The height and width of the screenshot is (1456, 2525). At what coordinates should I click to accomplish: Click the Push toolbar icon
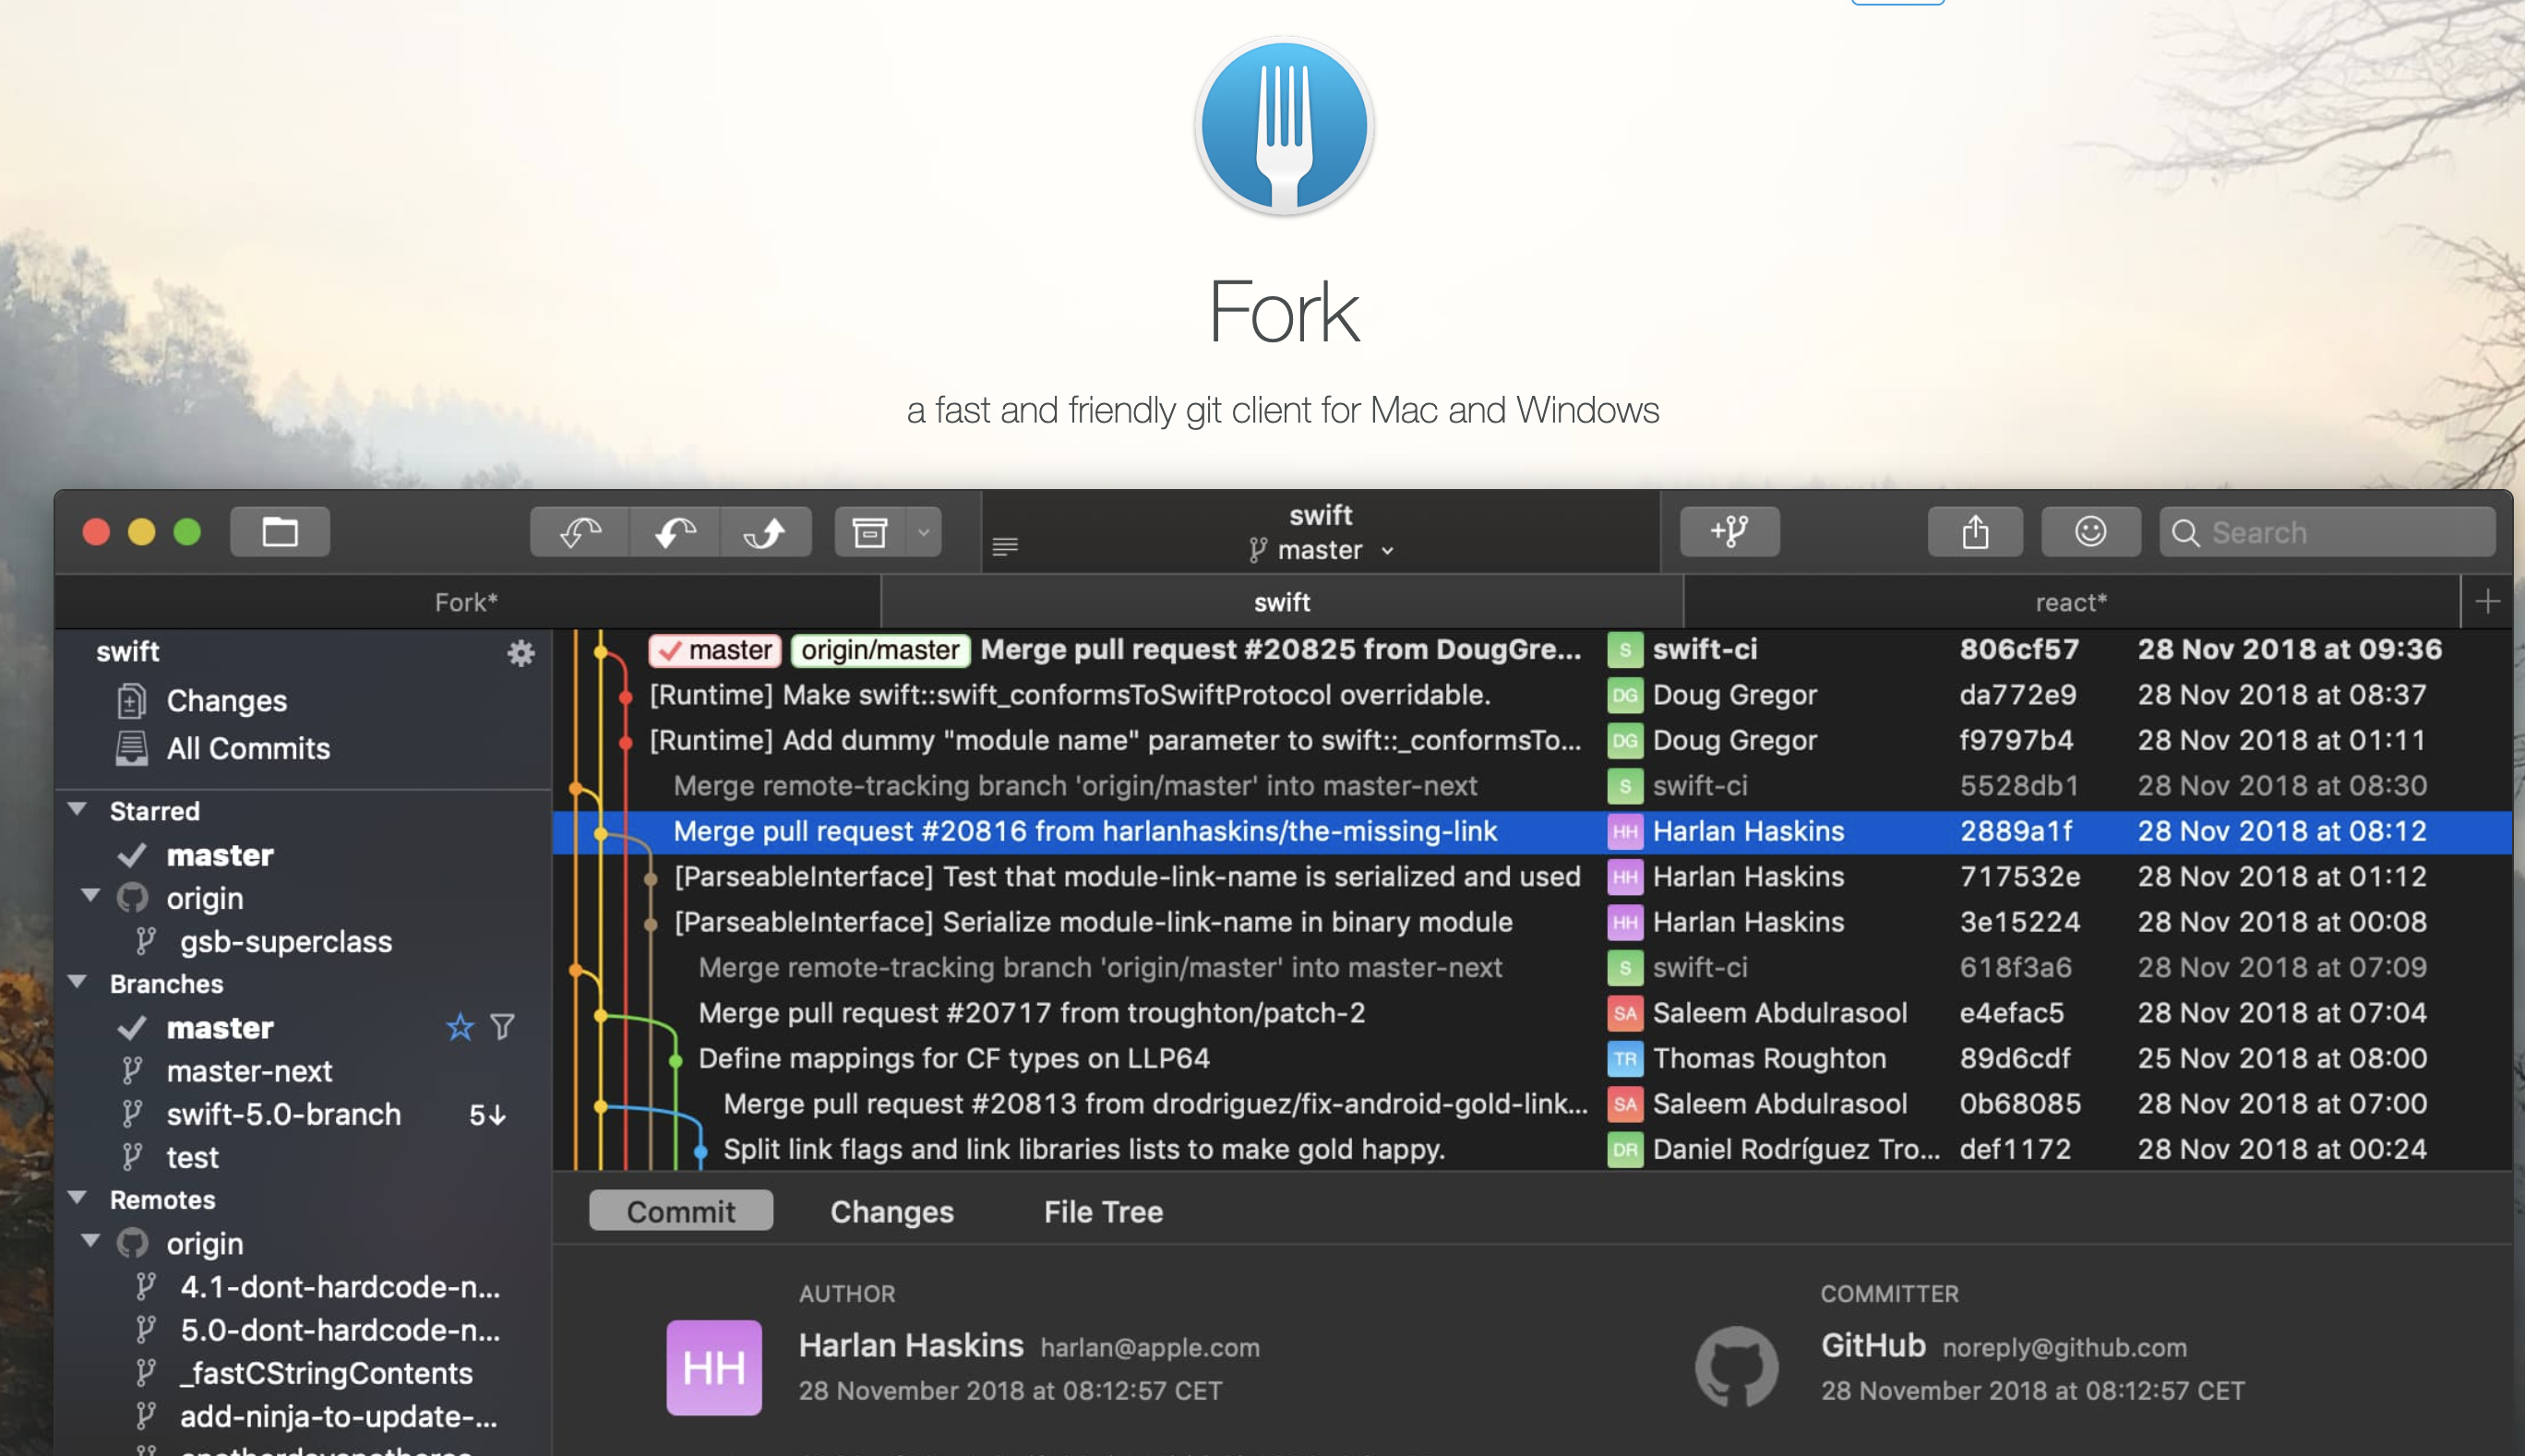pos(766,532)
